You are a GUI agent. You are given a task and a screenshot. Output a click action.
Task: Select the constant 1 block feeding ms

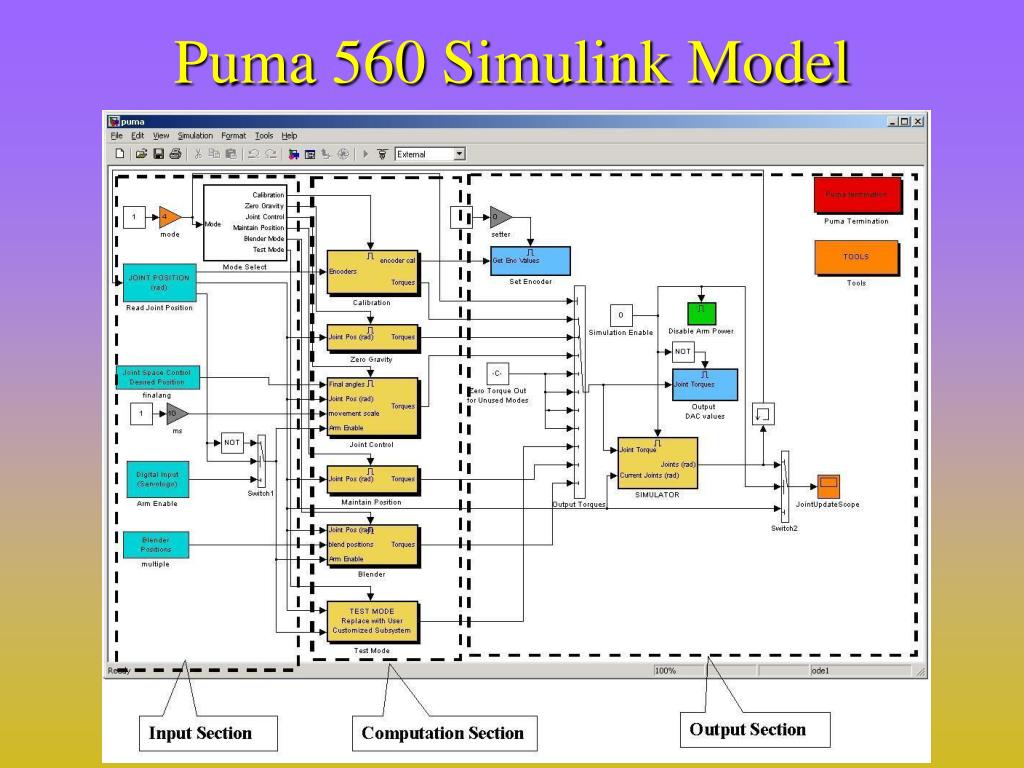point(141,413)
